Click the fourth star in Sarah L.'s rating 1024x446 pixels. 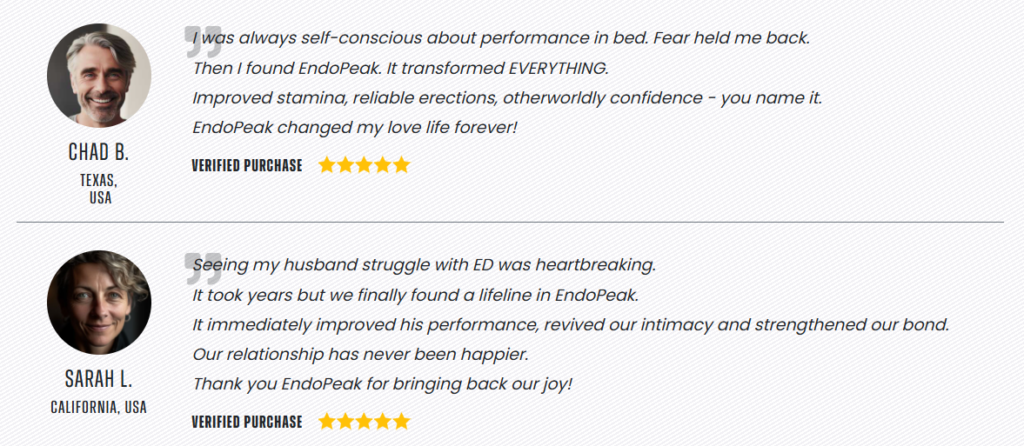pos(383,421)
